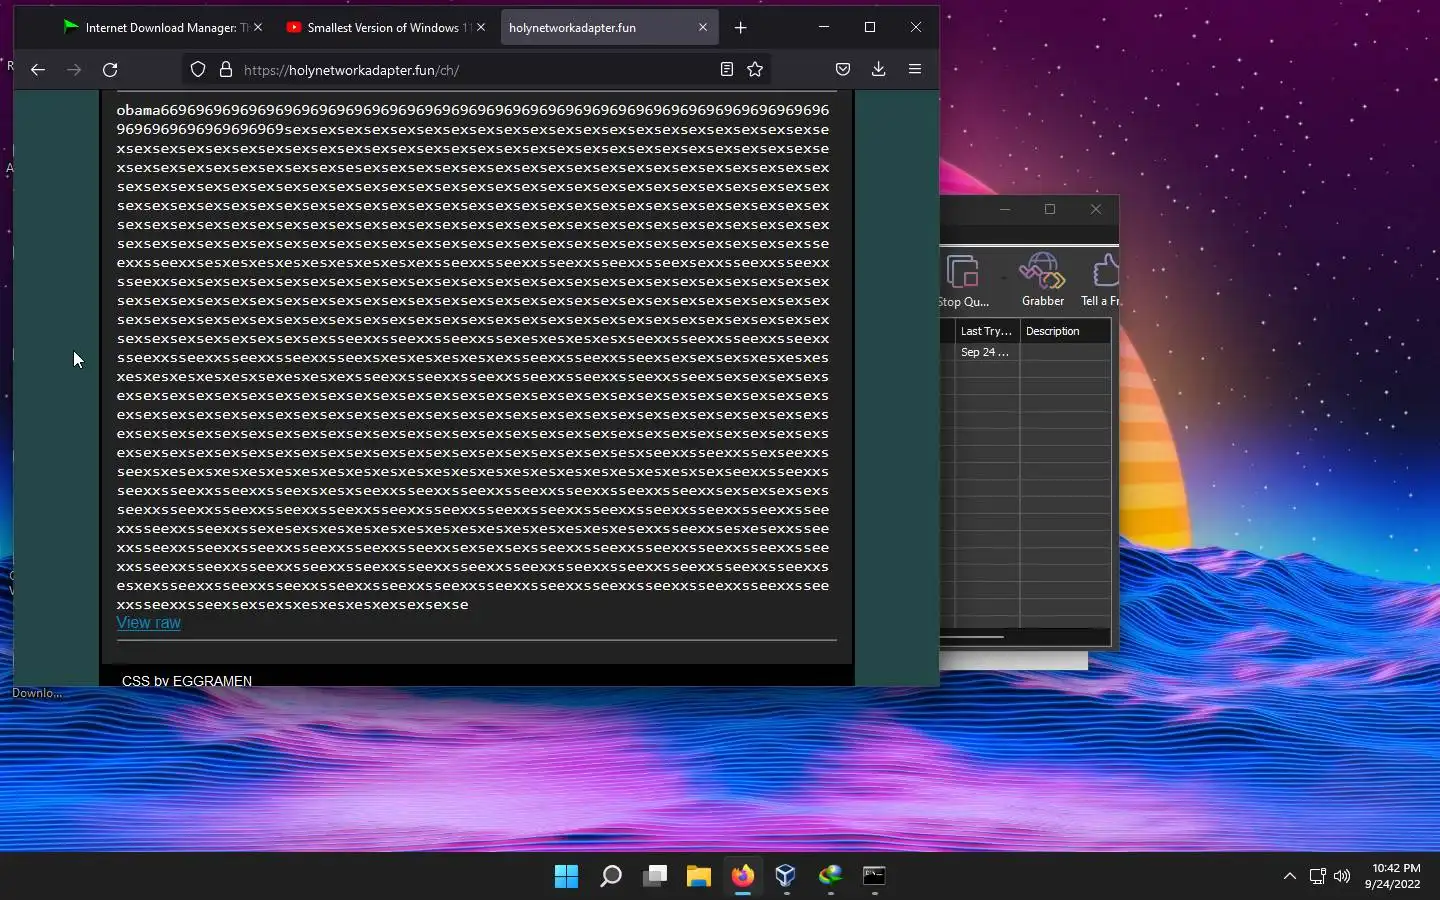Image resolution: width=1440 pixels, height=900 pixels.
Task: Maximize the IDM window
Action: pos(1050,209)
